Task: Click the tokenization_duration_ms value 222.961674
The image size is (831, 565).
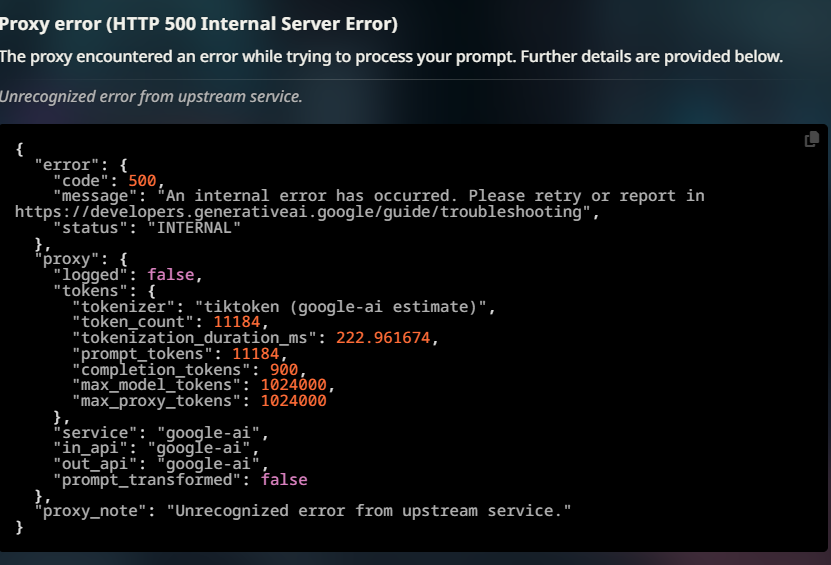Action: (383, 338)
